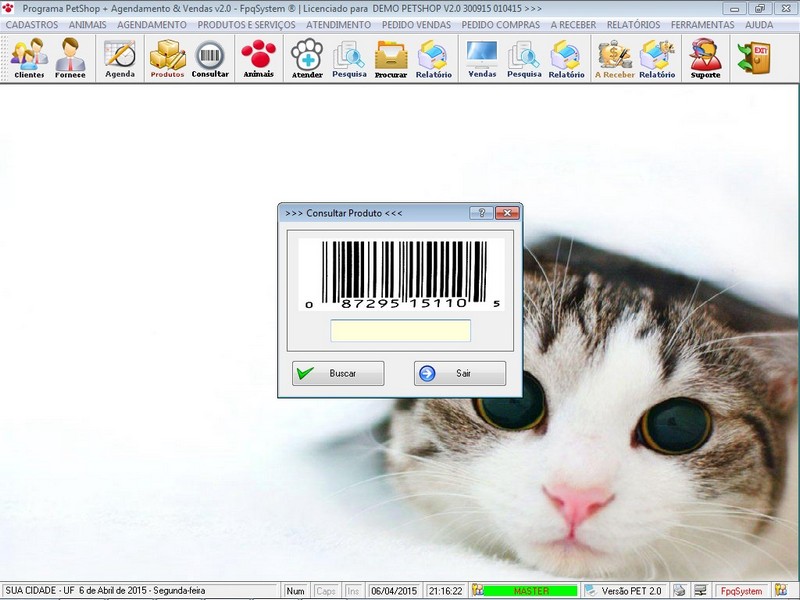Open the PEDIDO VENDAS menu
The height and width of the screenshot is (600, 800).
[416, 24]
